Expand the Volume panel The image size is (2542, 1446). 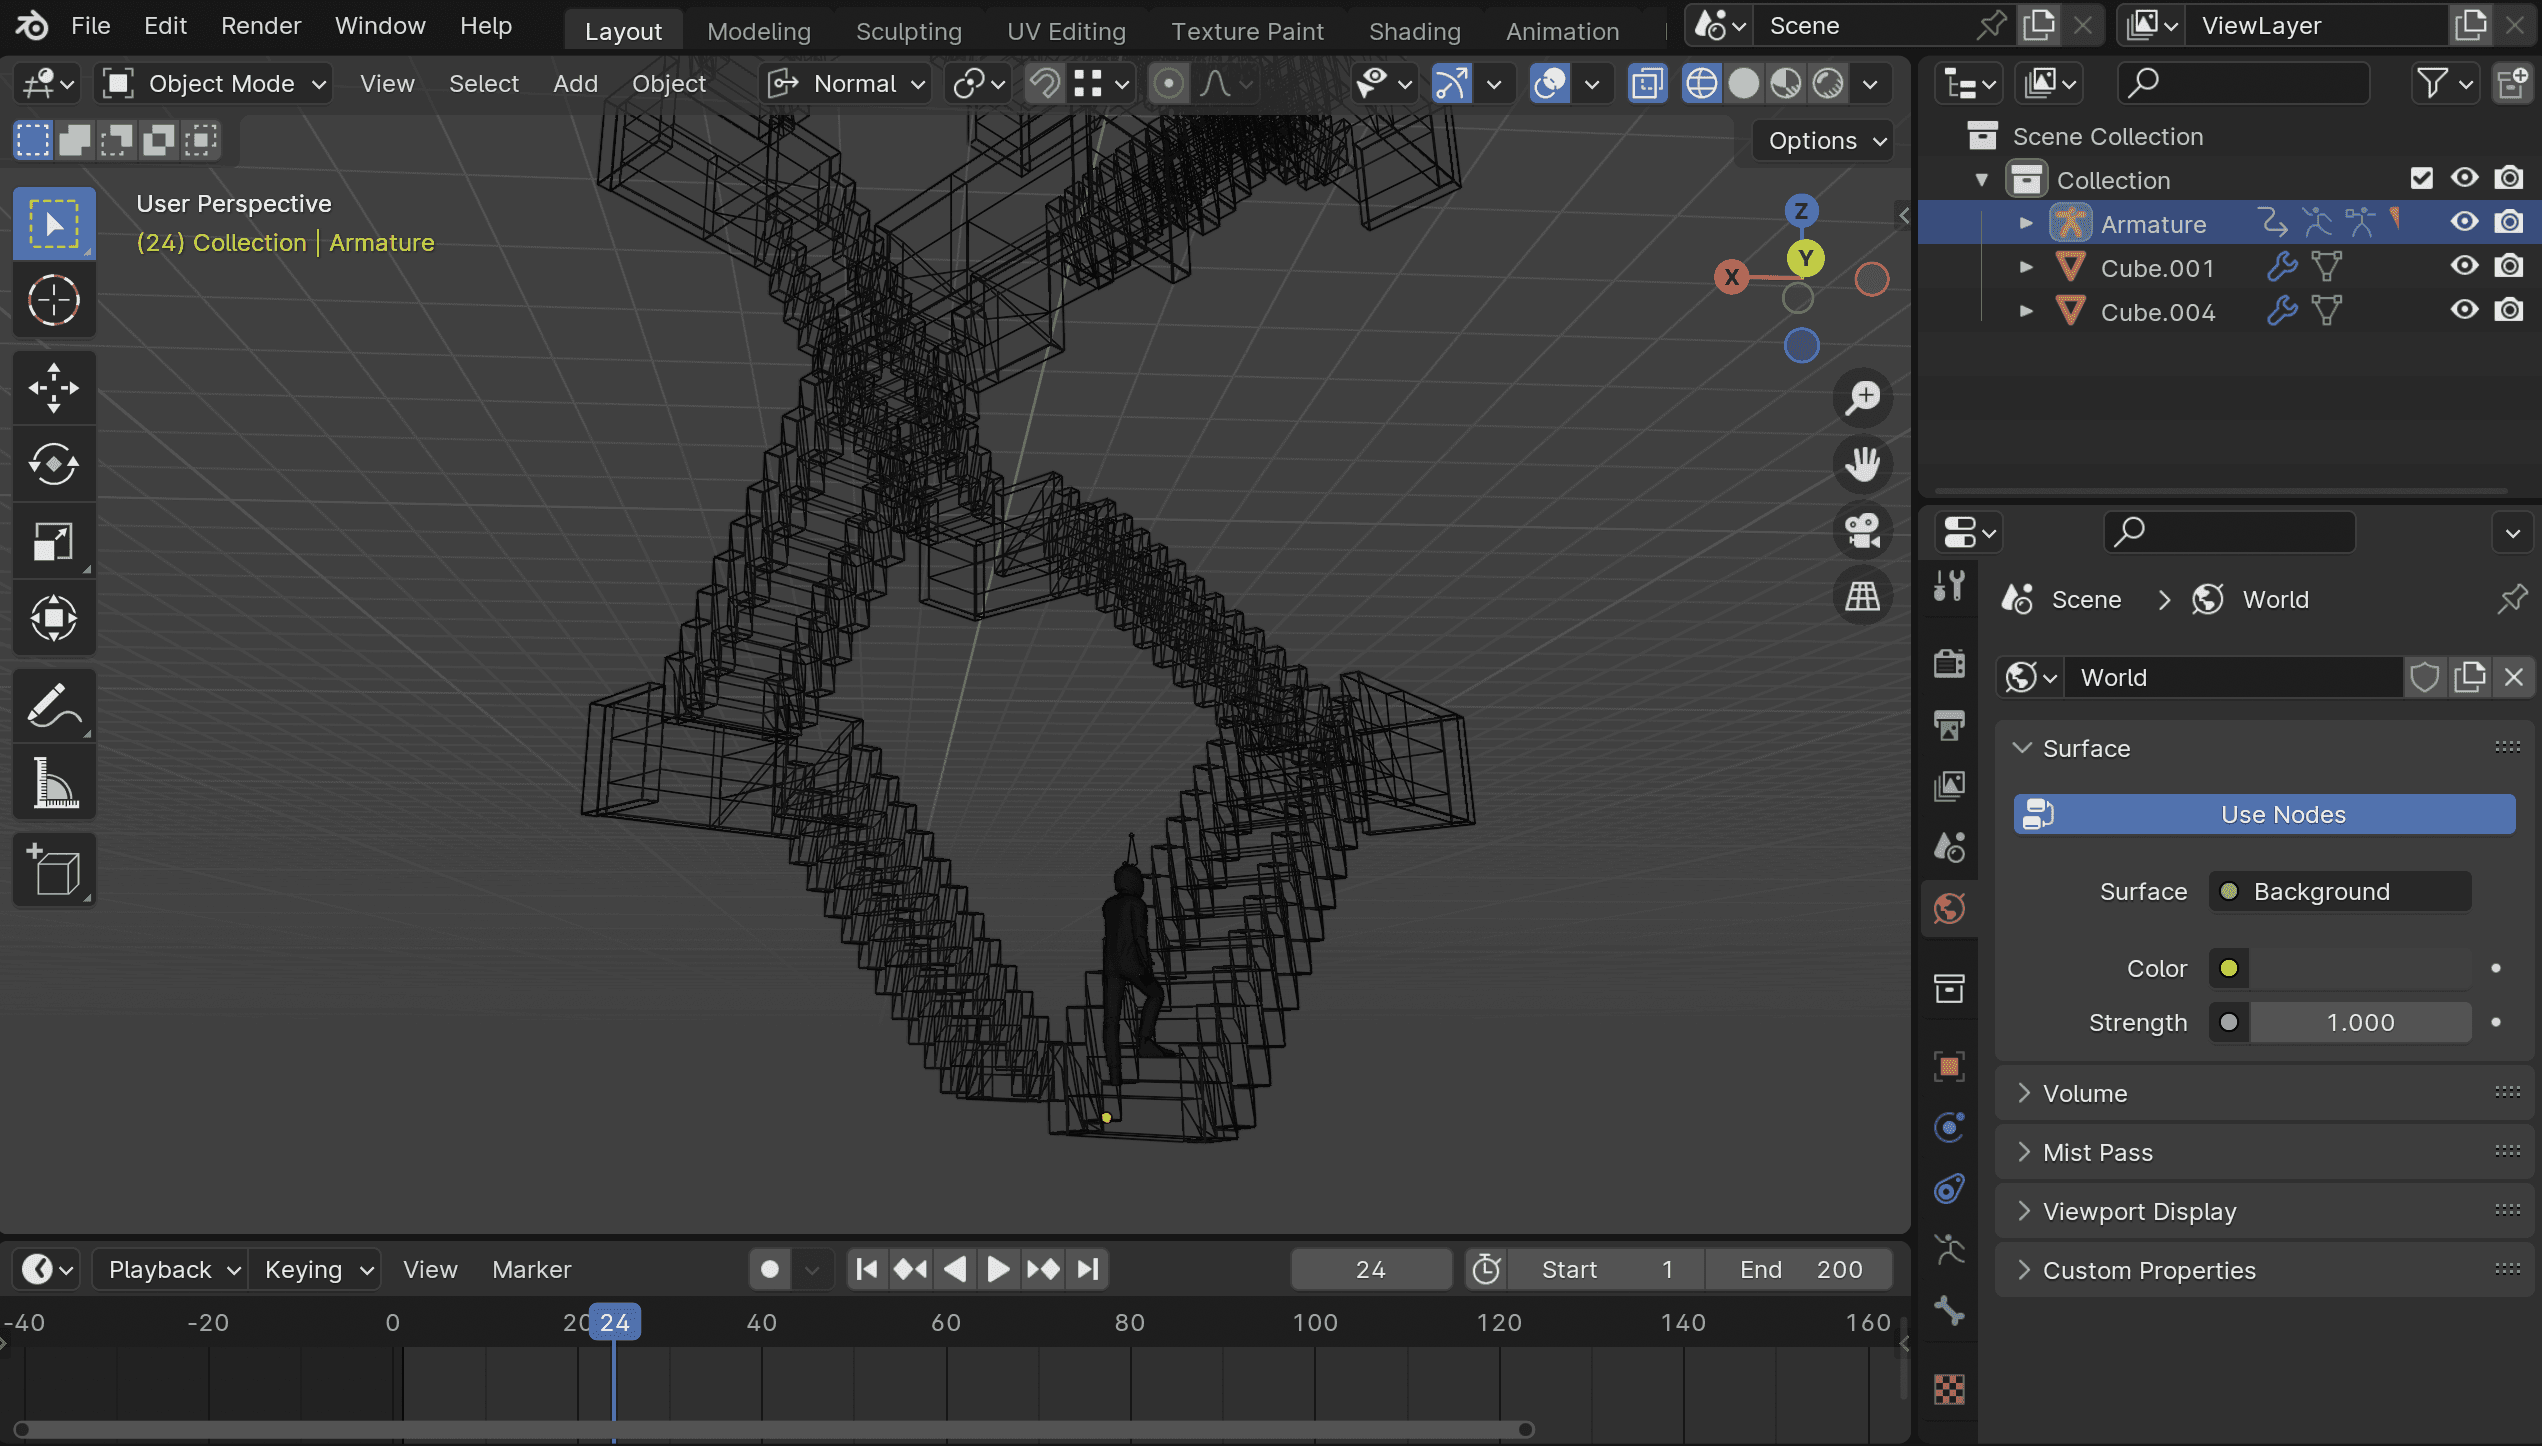pyautogui.click(x=2085, y=1093)
